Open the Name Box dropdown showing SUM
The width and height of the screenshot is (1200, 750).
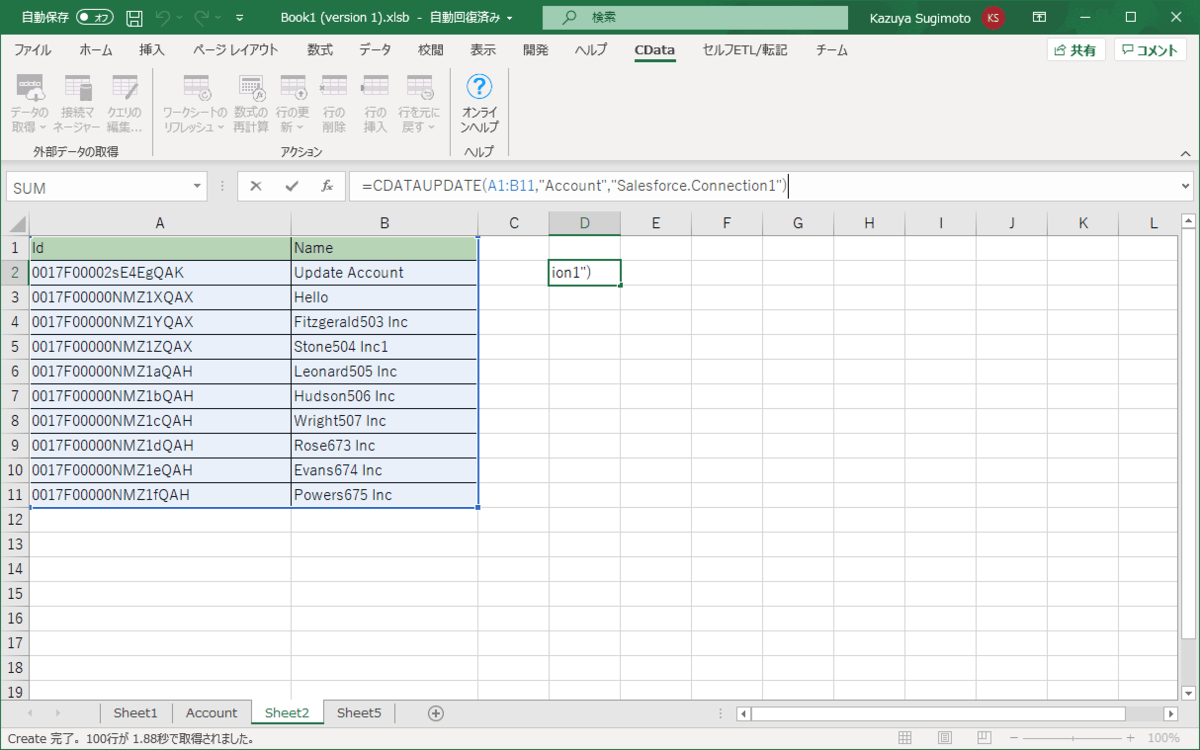click(x=197, y=185)
